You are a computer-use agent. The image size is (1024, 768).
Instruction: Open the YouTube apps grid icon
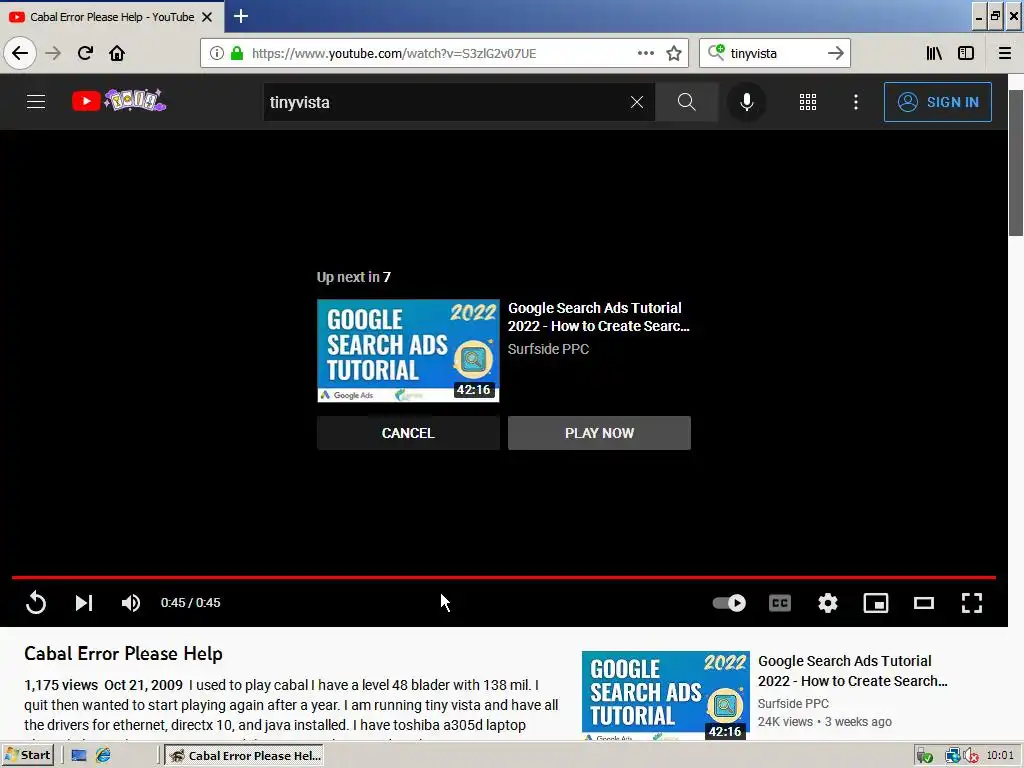pos(808,102)
